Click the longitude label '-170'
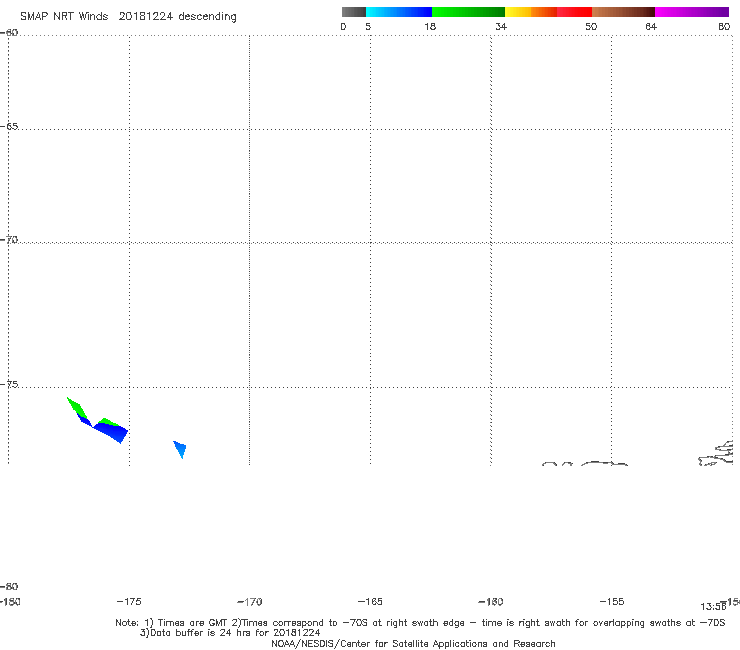 (250, 602)
